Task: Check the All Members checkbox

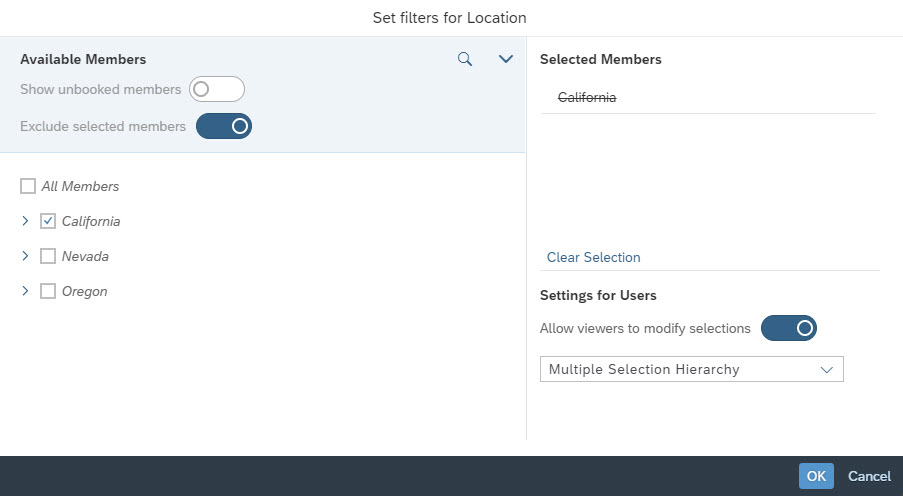Action: tap(28, 186)
